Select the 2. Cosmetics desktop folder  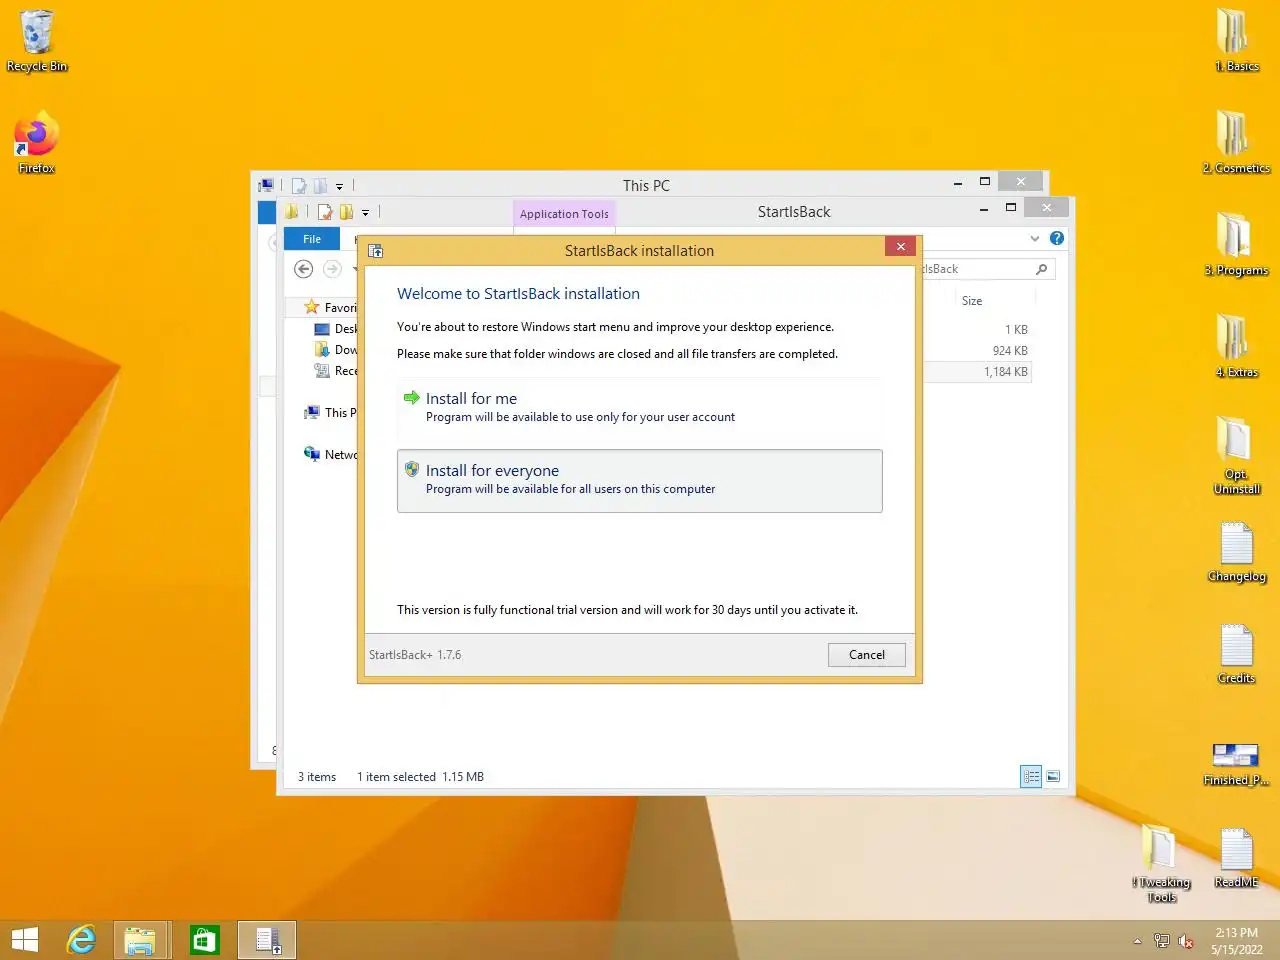[1236, 144]
